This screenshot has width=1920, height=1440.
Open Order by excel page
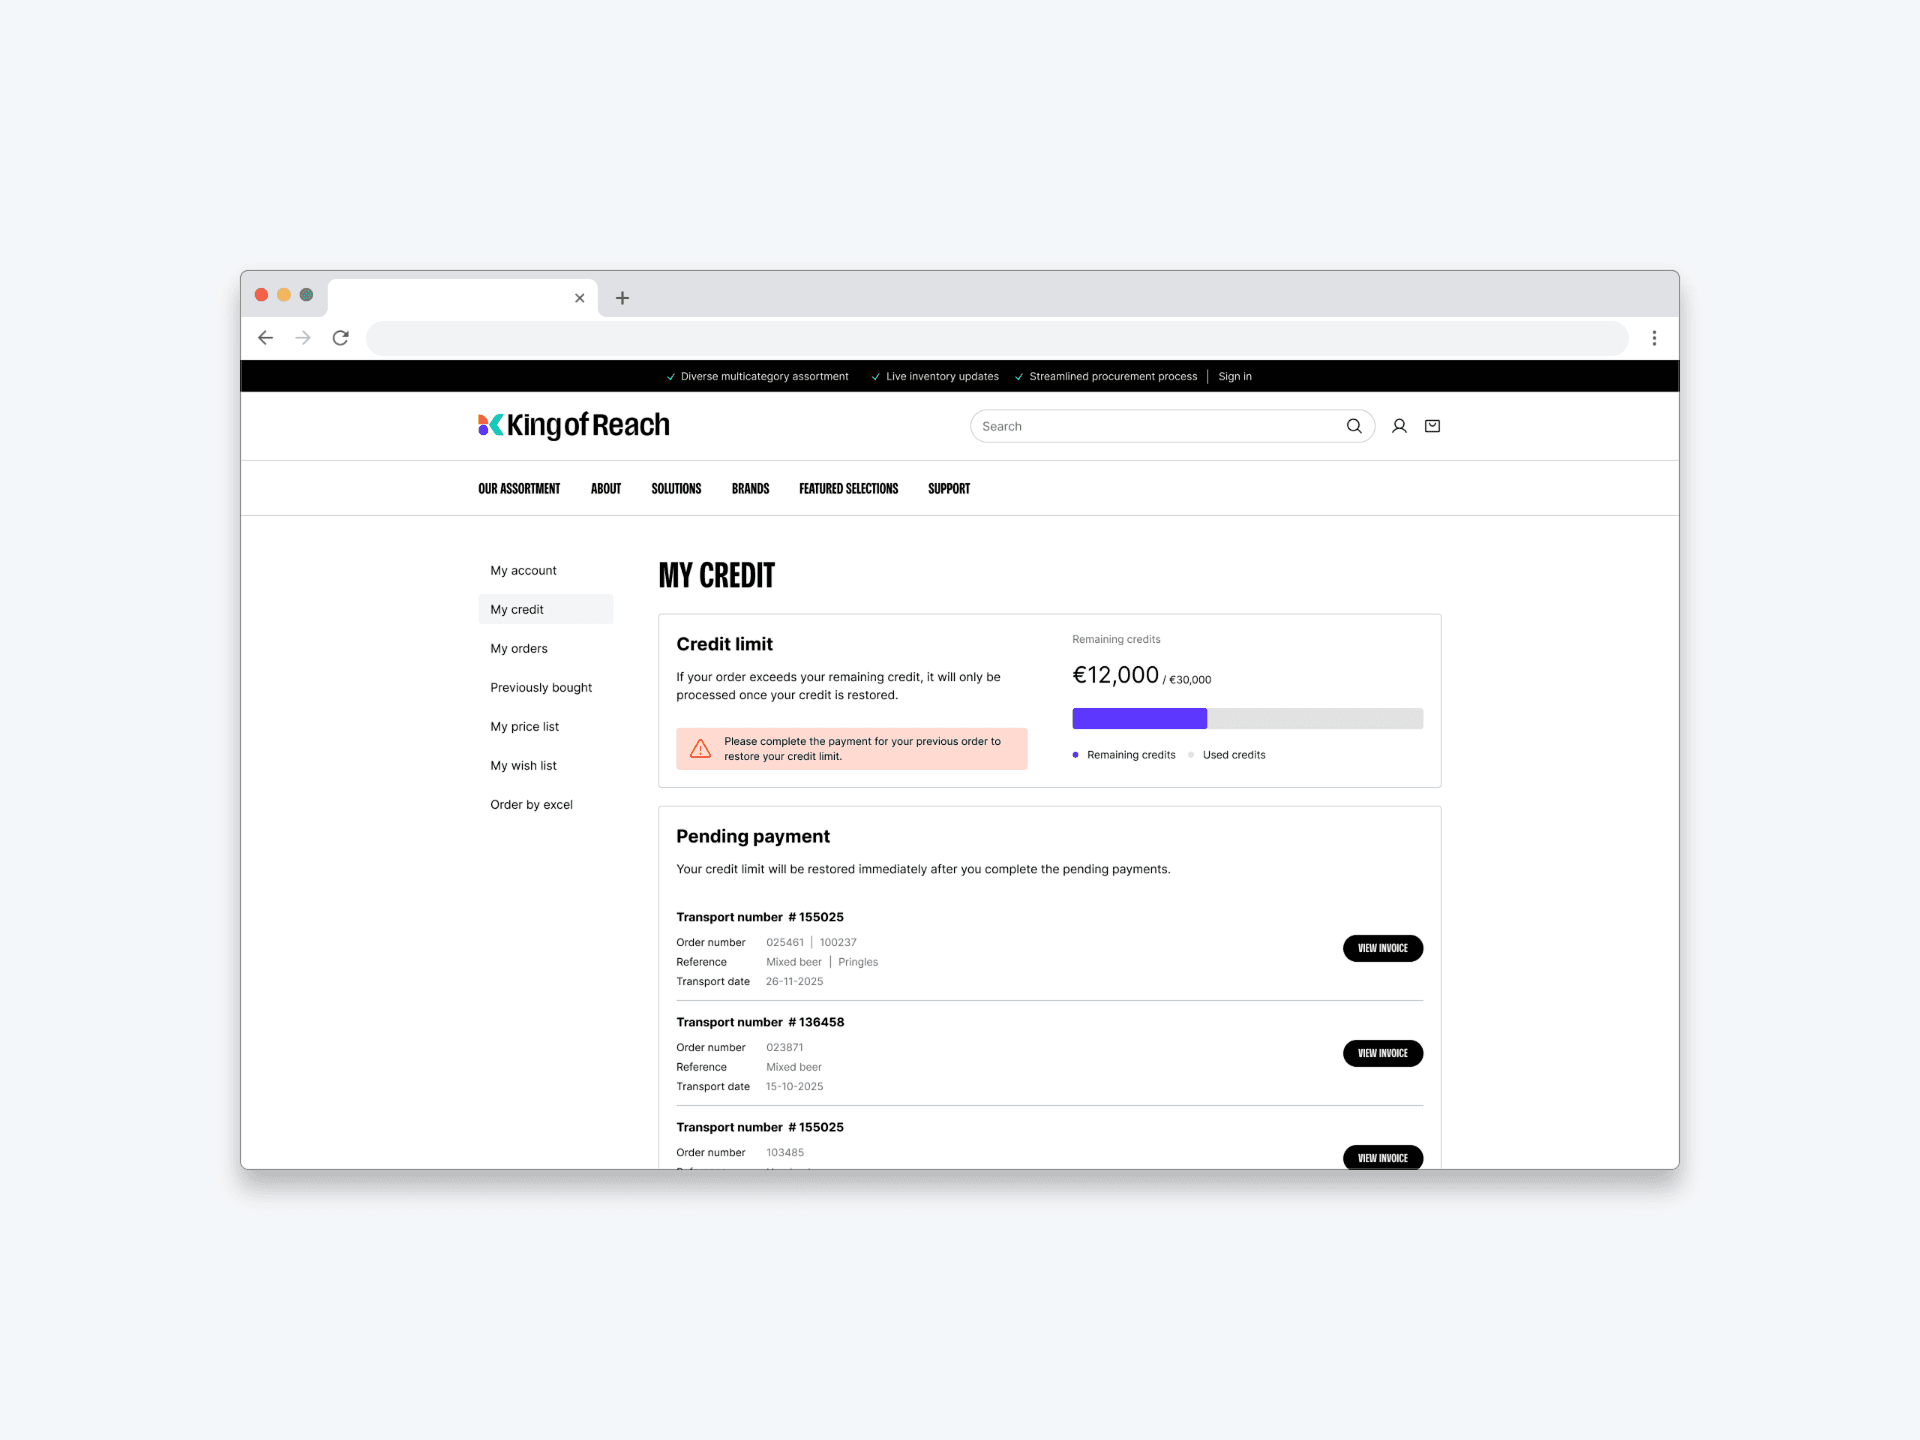(x=531, y=805)
